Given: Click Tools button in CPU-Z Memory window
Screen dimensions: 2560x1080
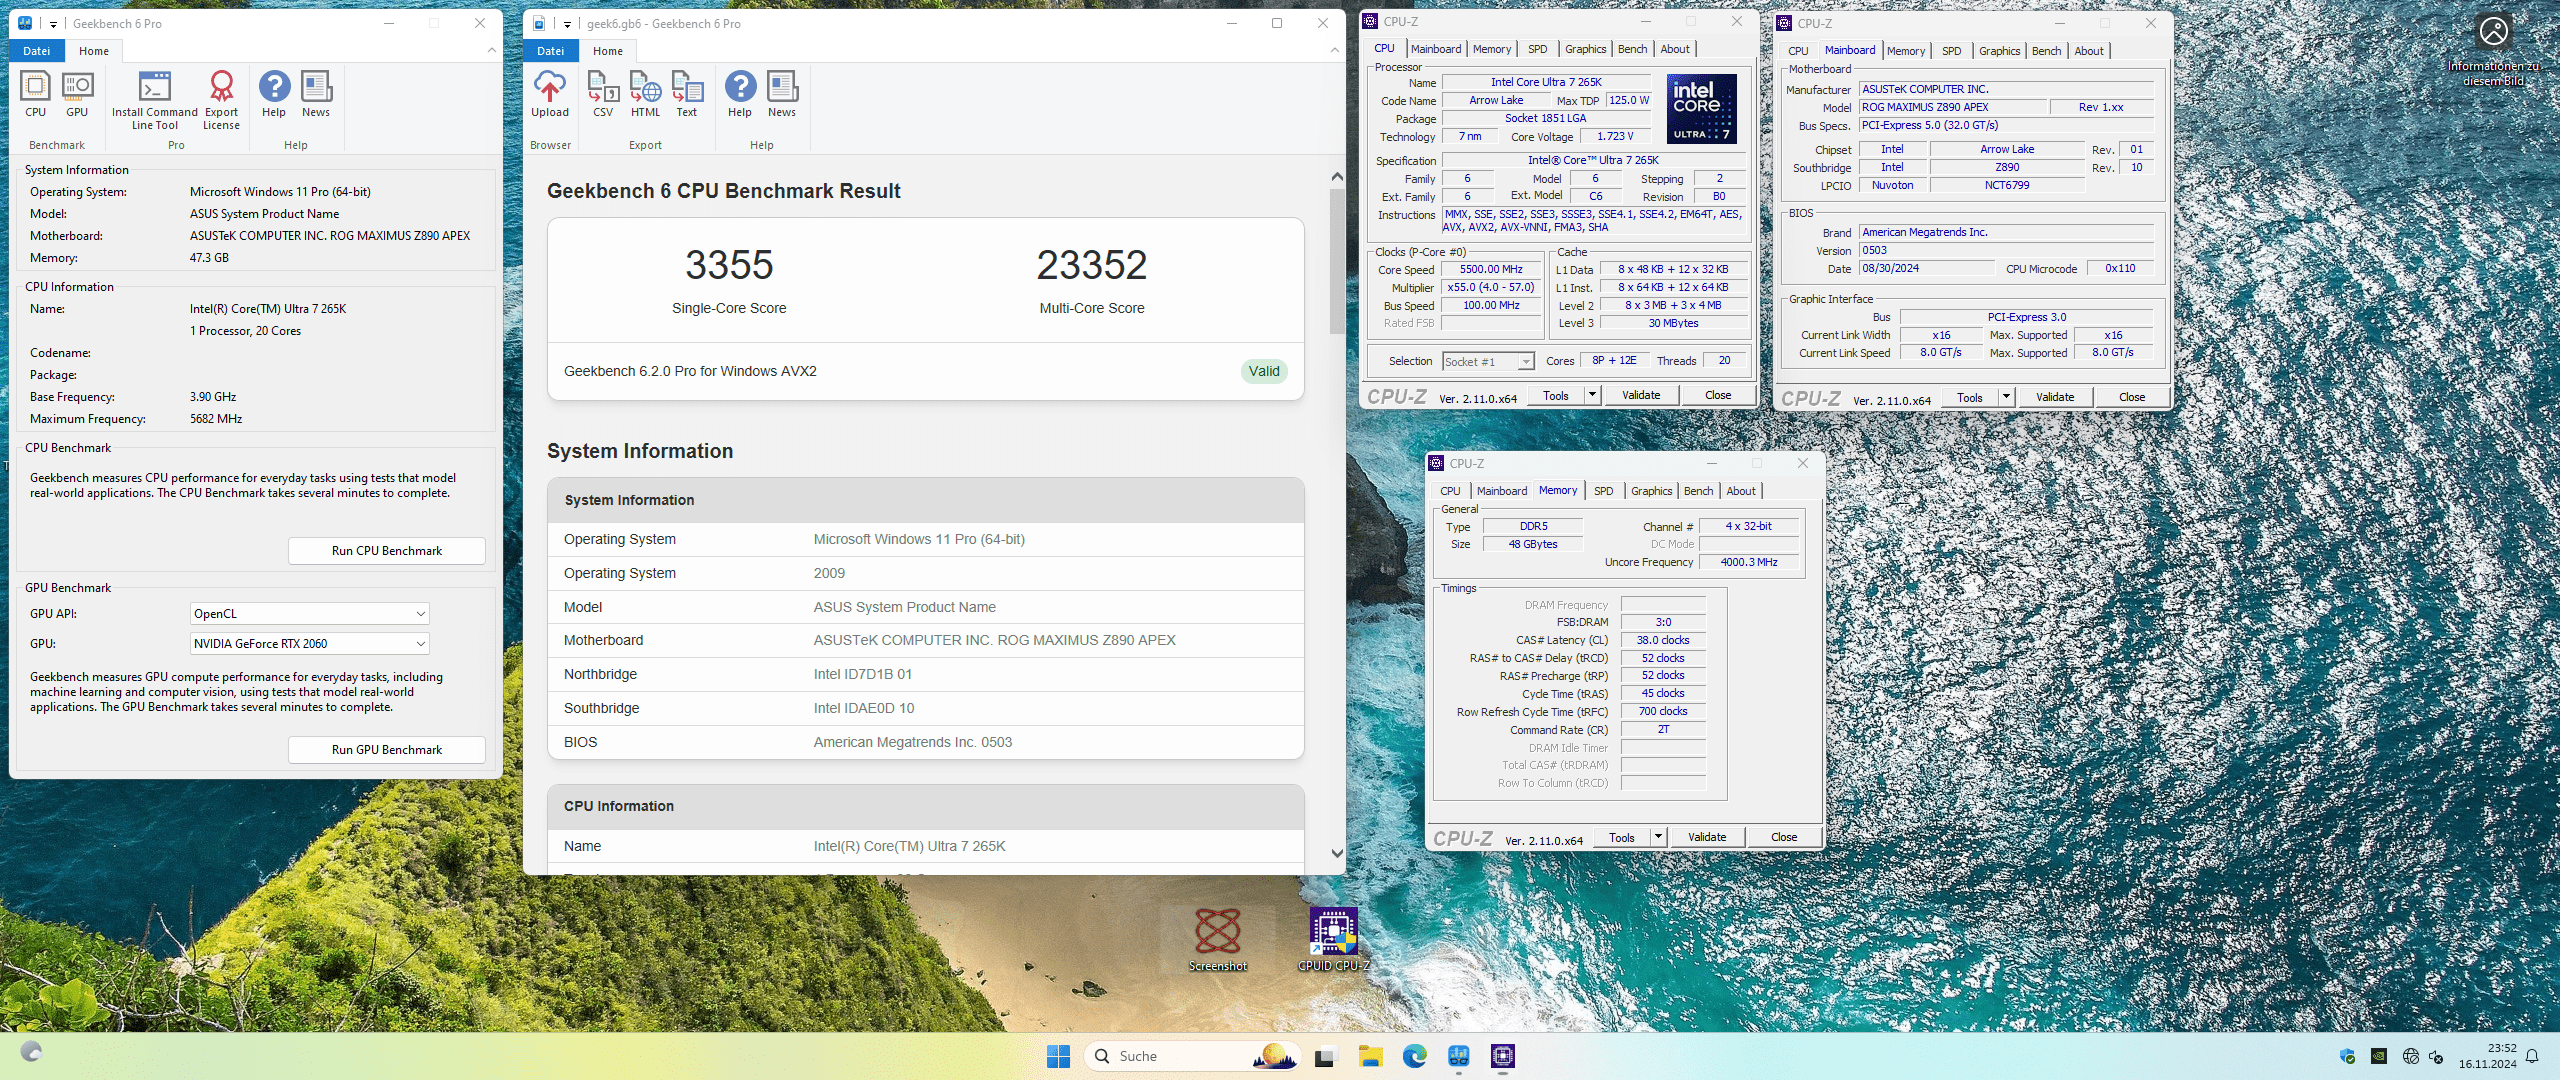Looking at the screenshot, I should 1622,838.
